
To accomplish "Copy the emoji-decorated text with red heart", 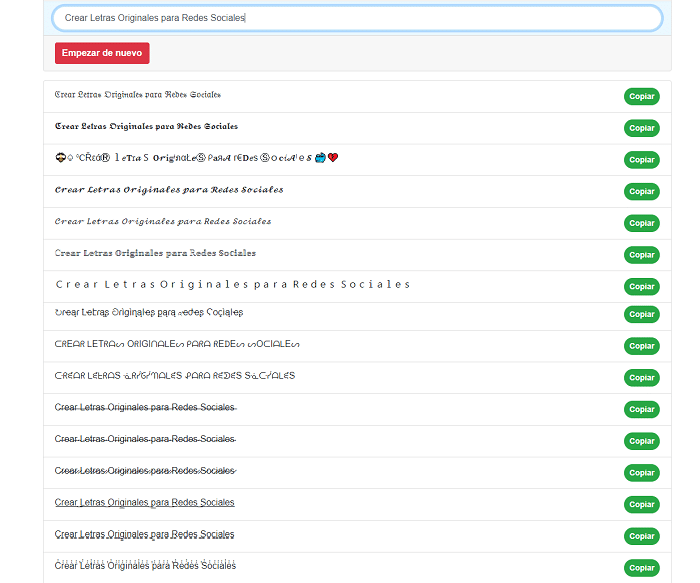I will point(641,160).
